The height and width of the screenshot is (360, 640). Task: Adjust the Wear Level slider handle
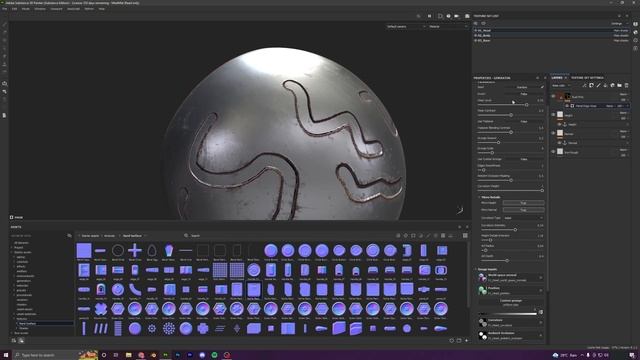tap(527, 105)
